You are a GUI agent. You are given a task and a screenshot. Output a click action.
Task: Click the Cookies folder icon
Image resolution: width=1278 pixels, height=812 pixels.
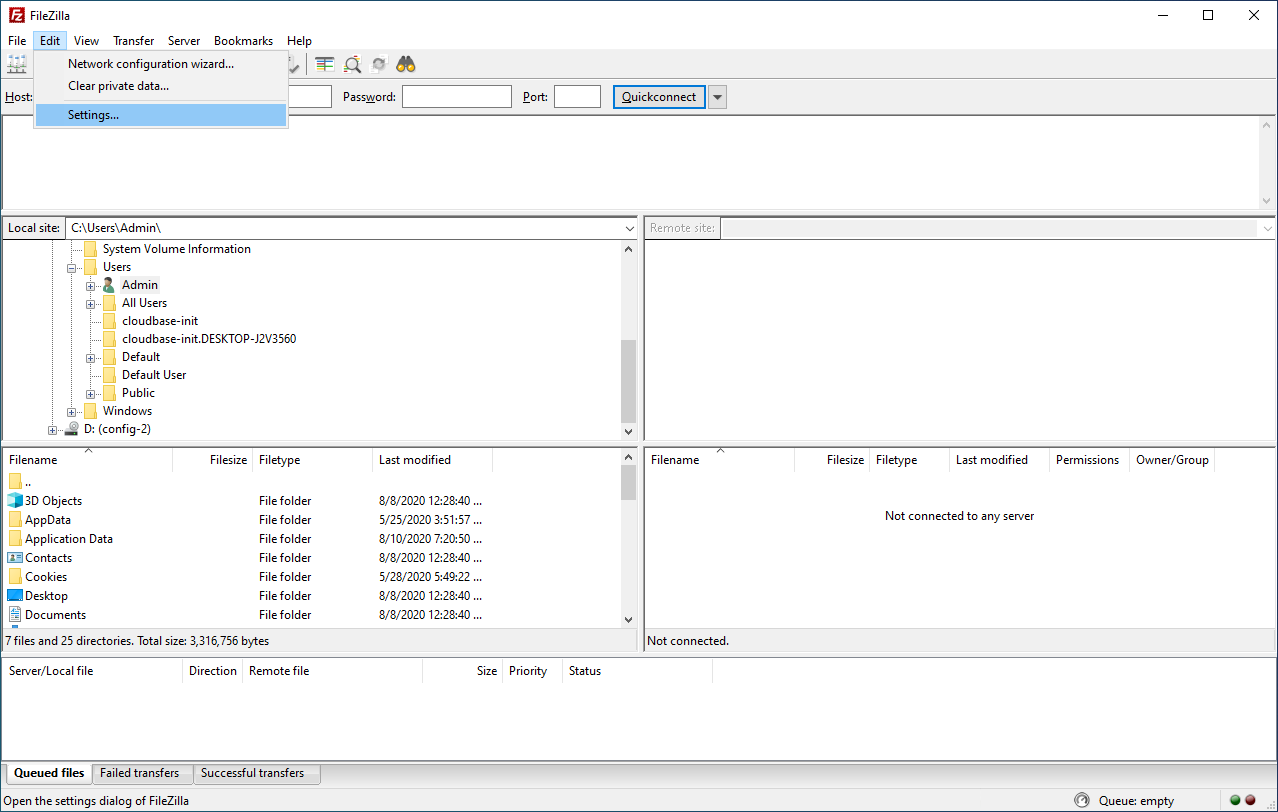pos(15,577)
